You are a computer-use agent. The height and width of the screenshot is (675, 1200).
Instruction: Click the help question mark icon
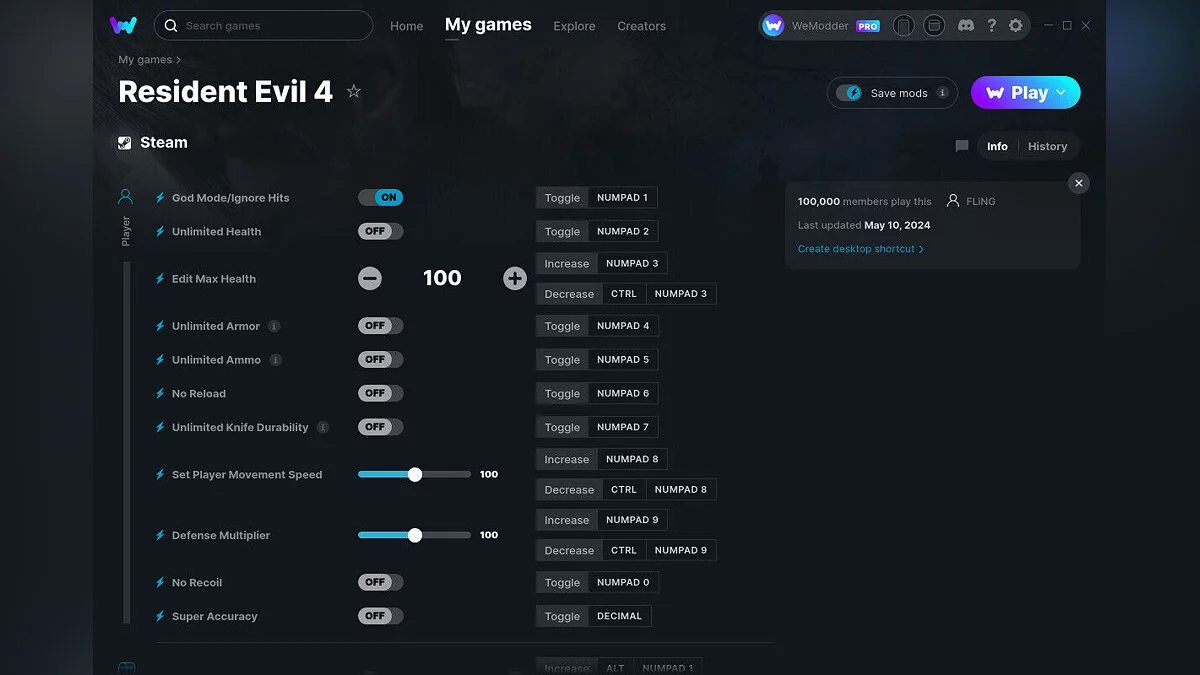pyautogui.click(x=991, y=26)
